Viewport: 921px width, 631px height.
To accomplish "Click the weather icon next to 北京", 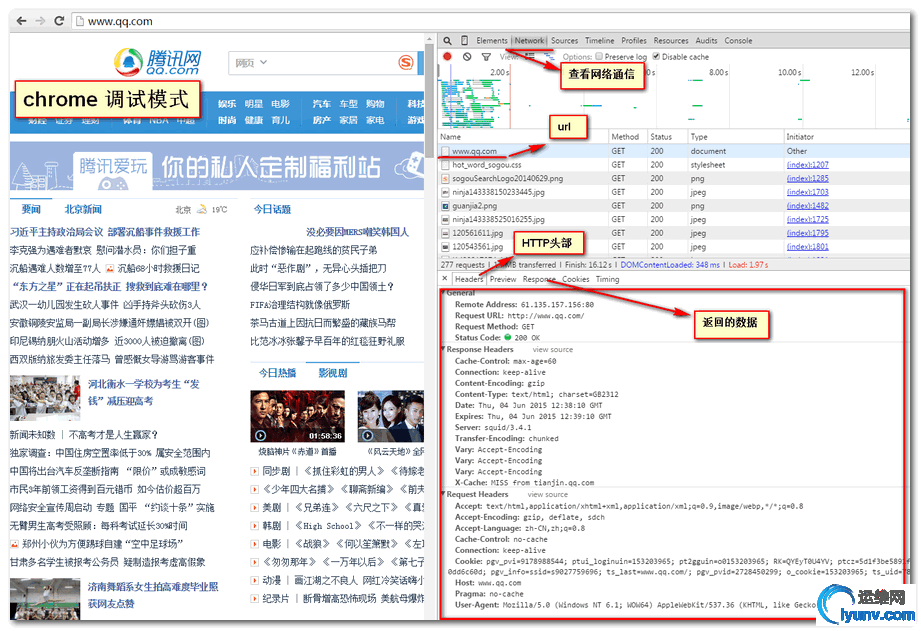I will (x=201, y=209).
